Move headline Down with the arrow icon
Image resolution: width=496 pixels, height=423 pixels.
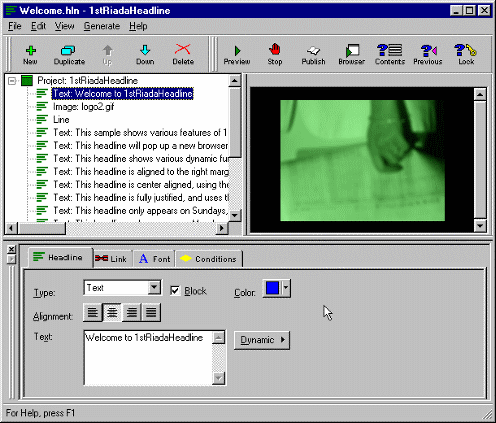(145, 55)
